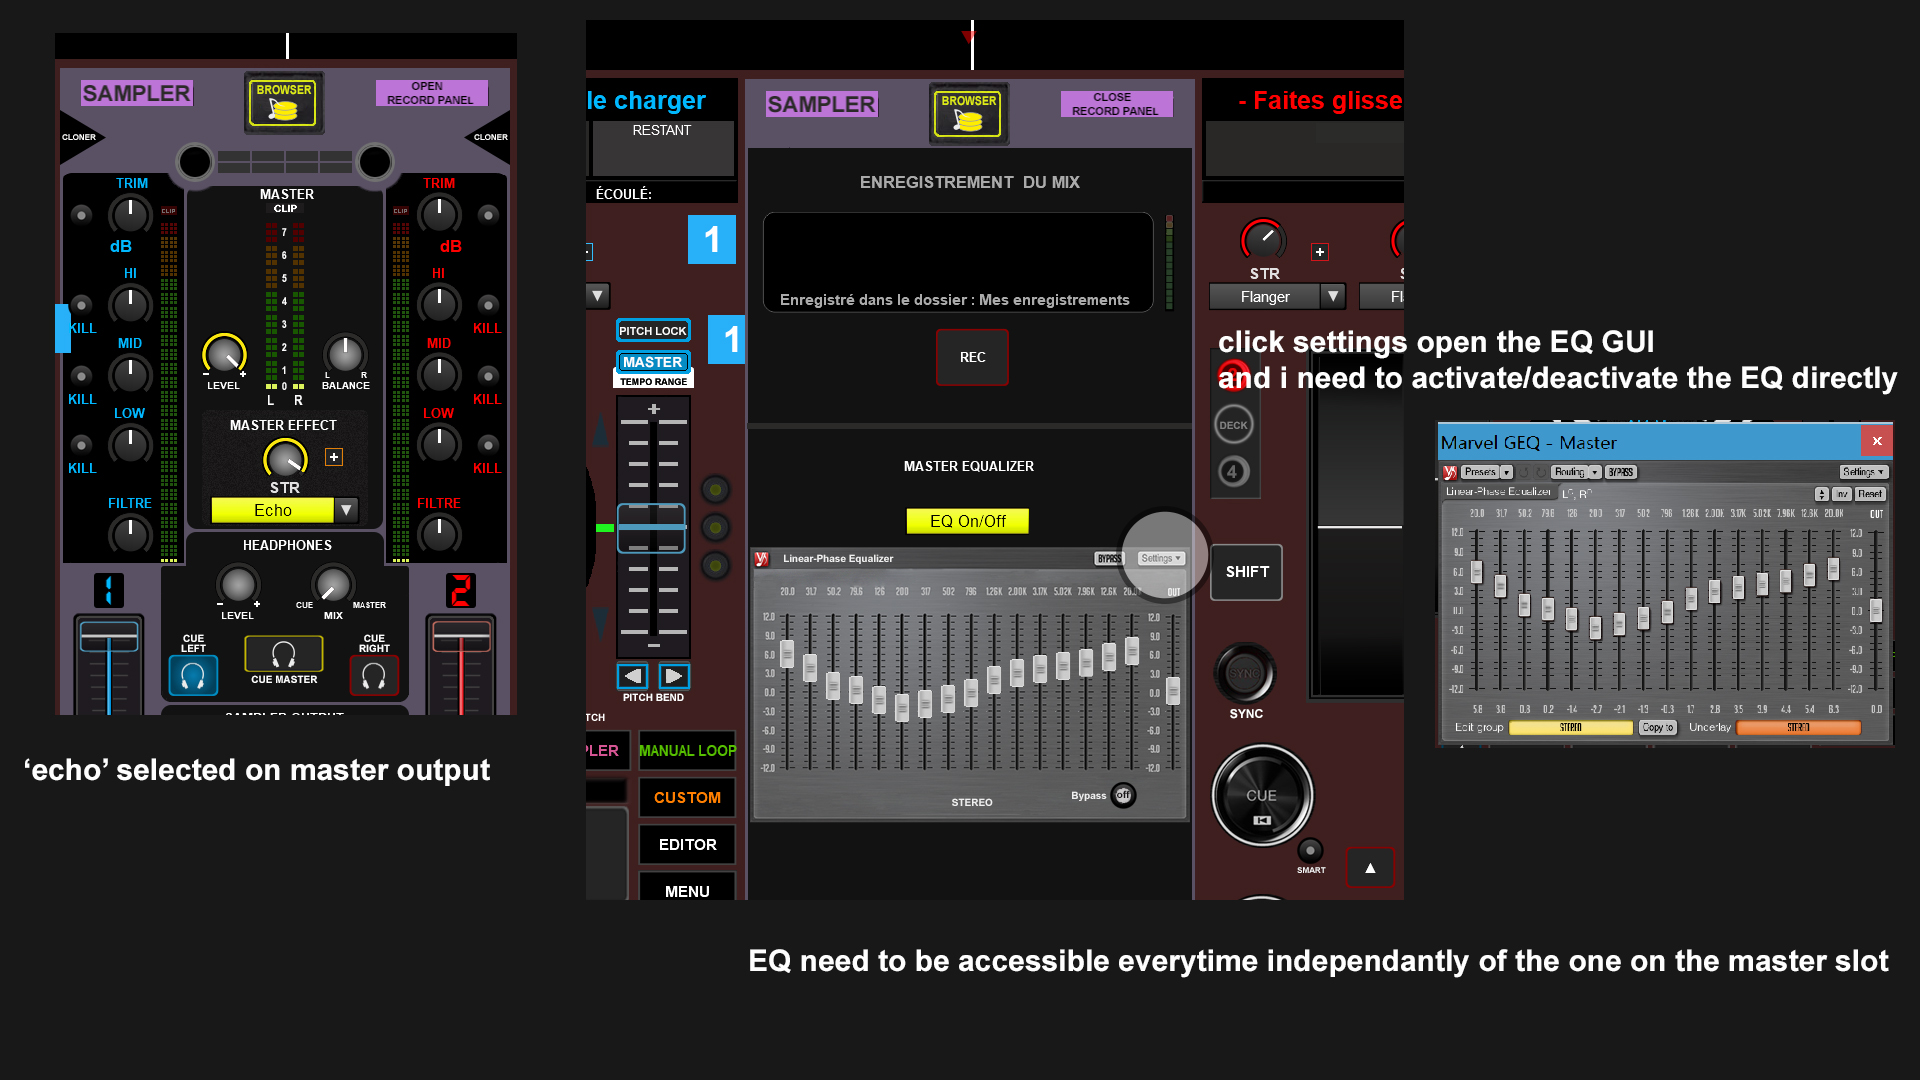Click the plus icon beside Flanger STR knob

pos(1320,252)
